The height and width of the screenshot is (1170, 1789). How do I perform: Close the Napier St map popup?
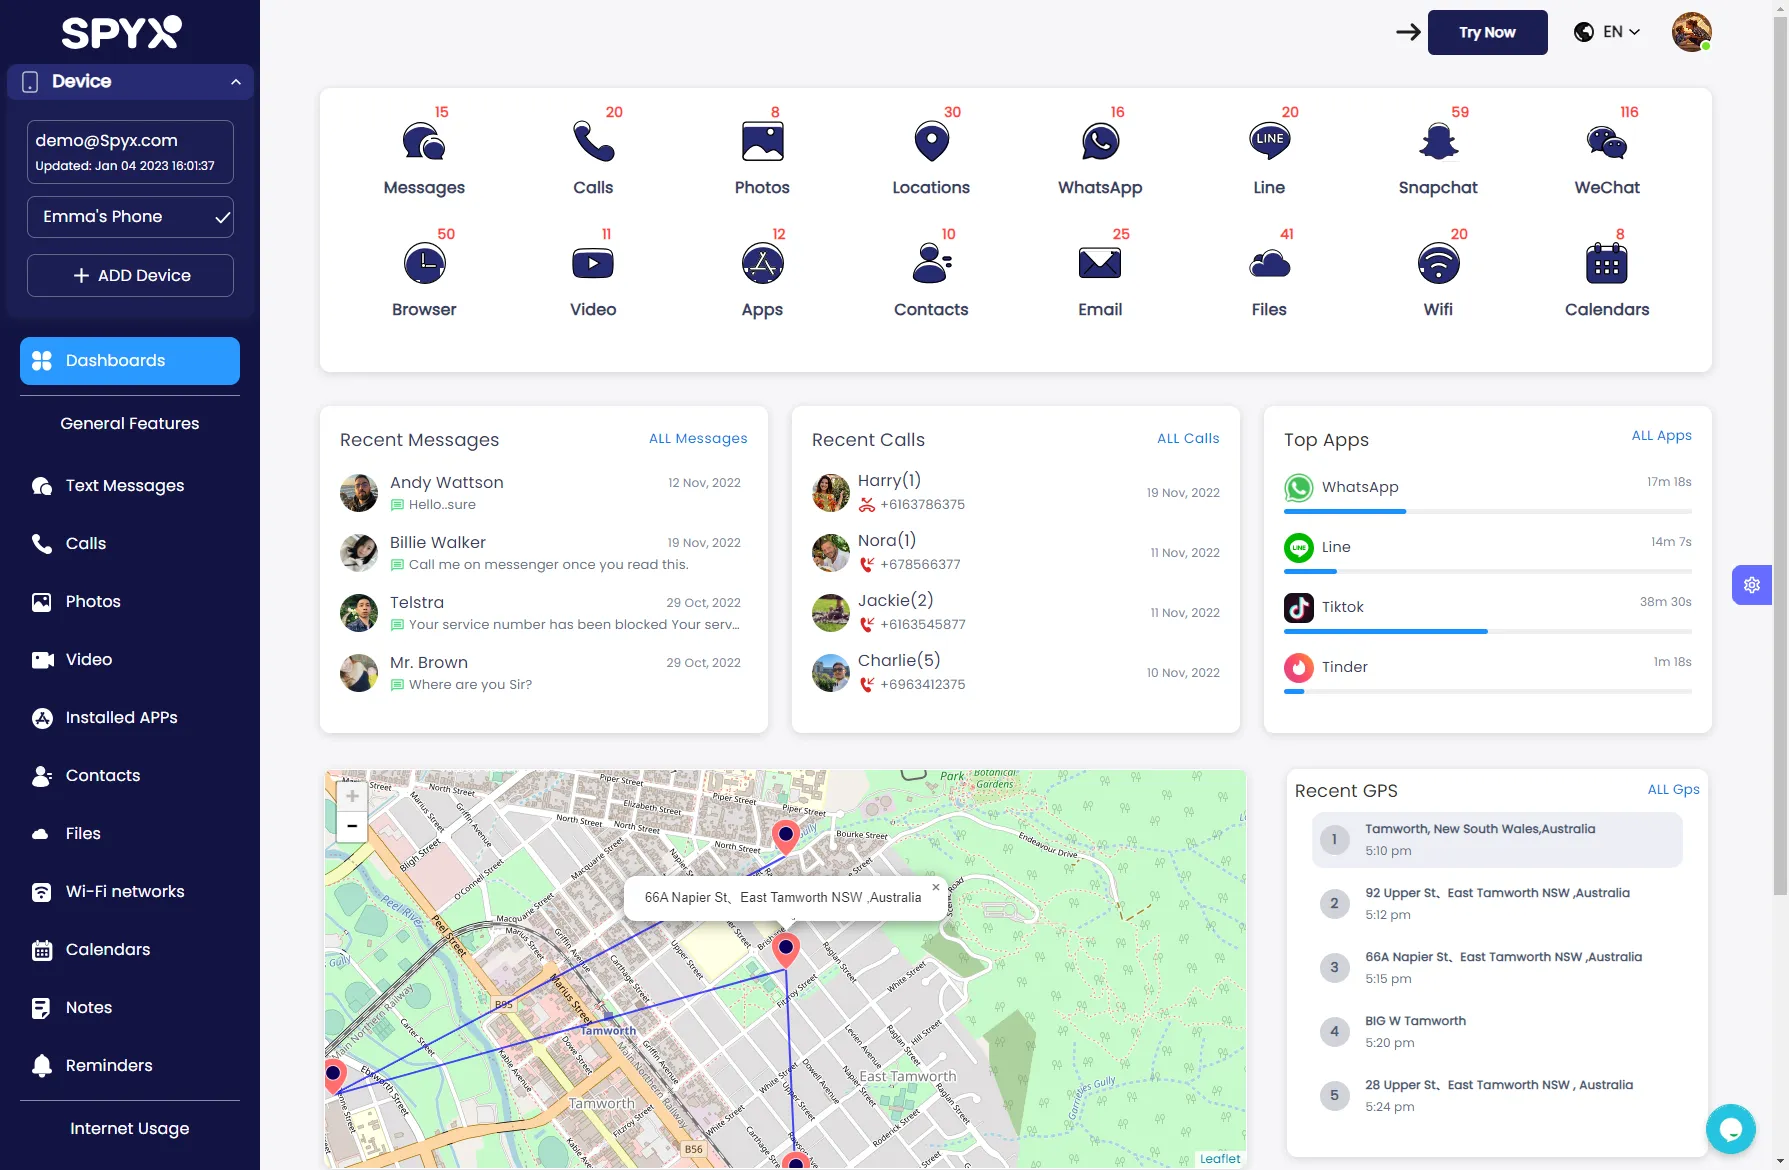[x=935, y=887]
